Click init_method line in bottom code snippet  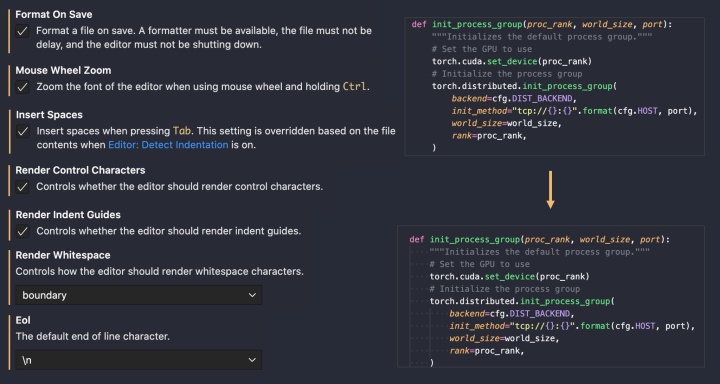(572, 326)
